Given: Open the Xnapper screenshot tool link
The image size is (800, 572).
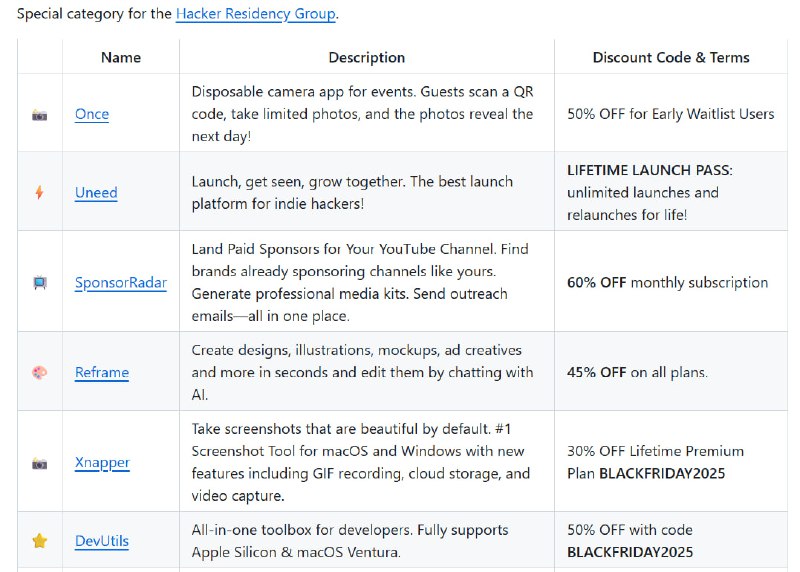Looking at the screenshot, I should [102, 463].
